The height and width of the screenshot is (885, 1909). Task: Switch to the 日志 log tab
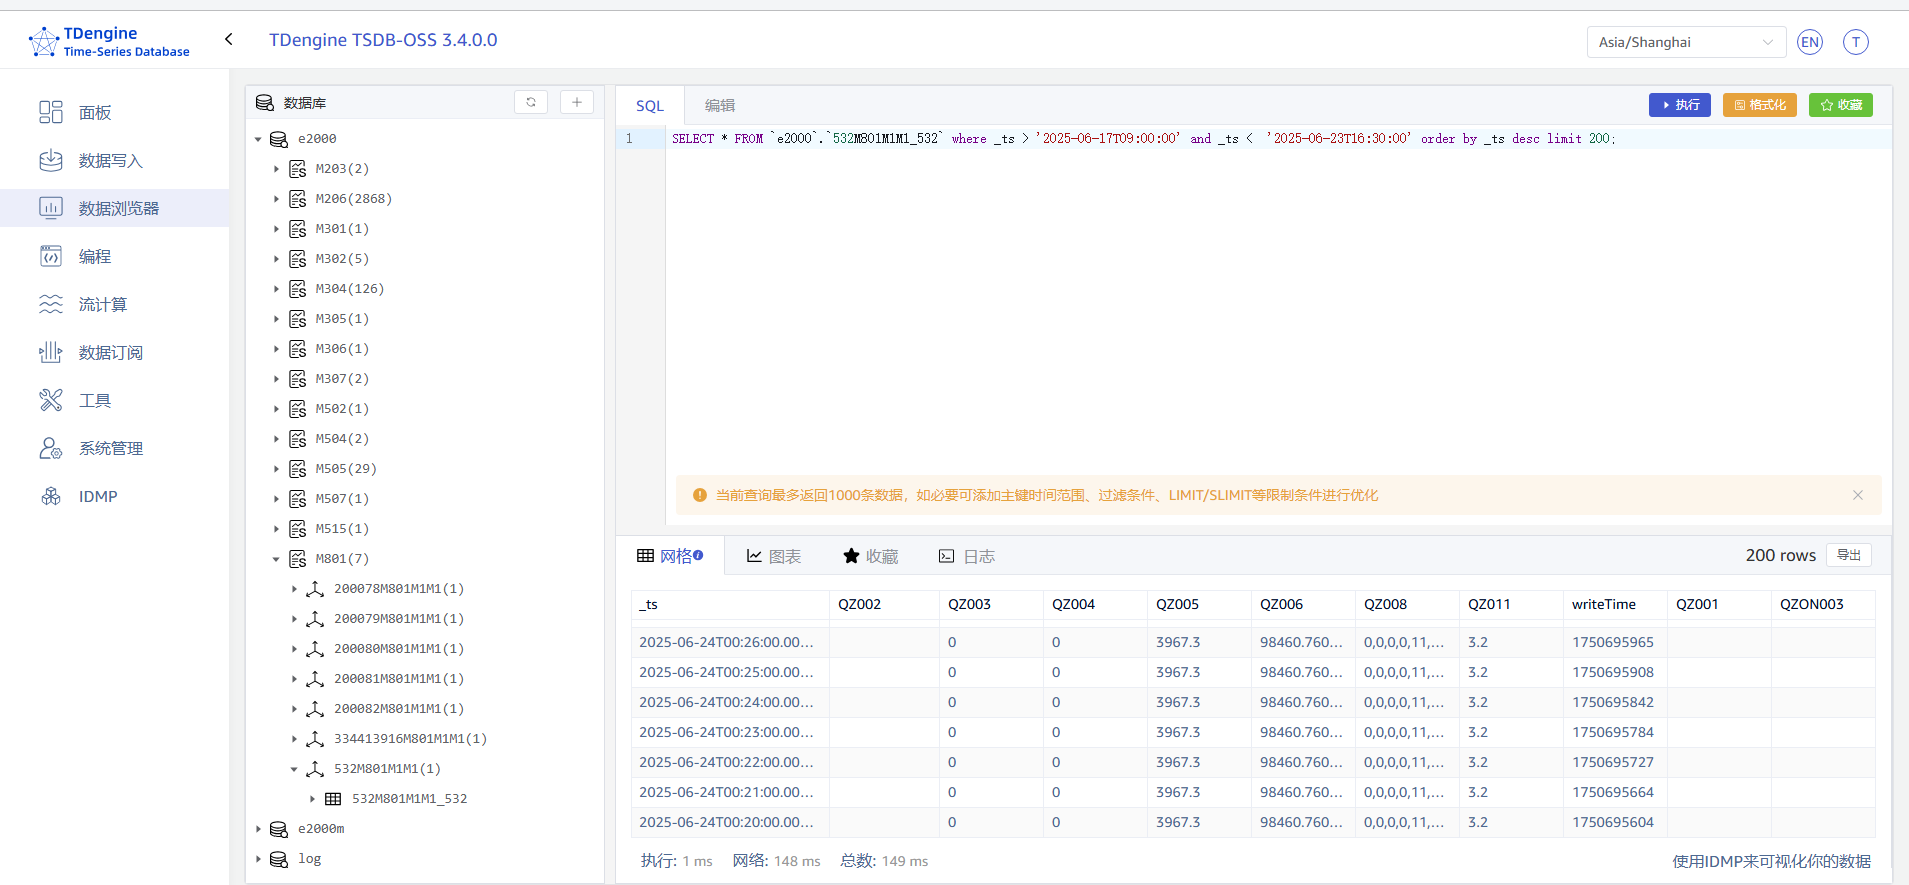click(x=966, y=556)
